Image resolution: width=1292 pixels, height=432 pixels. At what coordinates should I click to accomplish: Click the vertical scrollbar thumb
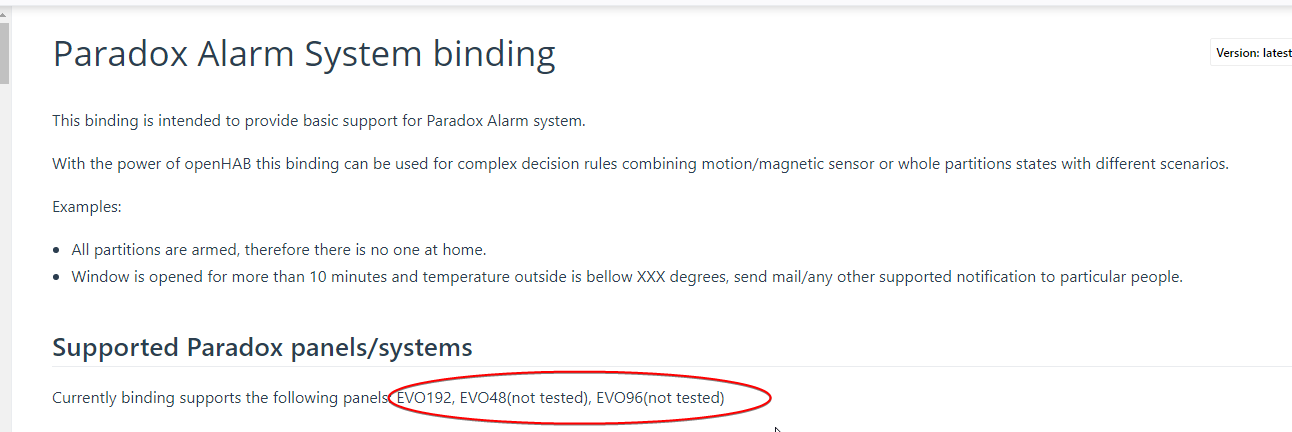pyautogui.click(x=4, y=55)
